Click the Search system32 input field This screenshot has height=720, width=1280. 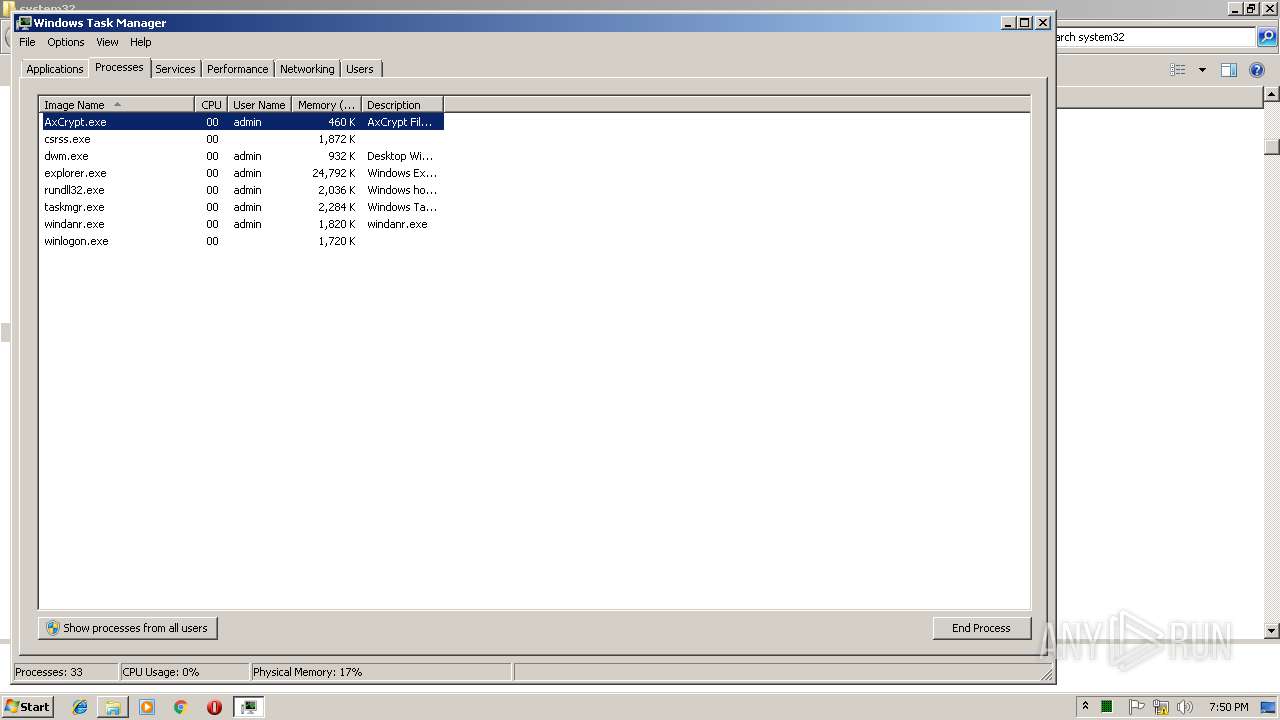tap(1155, 37)
